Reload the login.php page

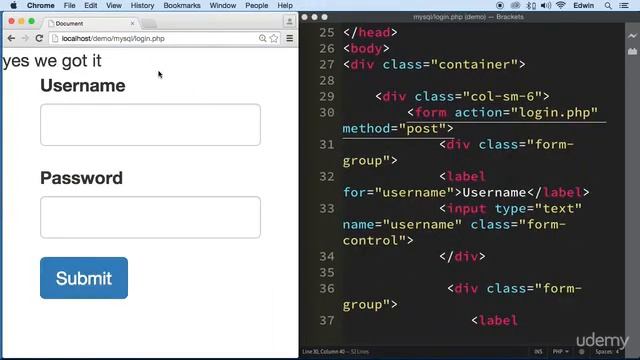click(x=39, y=38)
